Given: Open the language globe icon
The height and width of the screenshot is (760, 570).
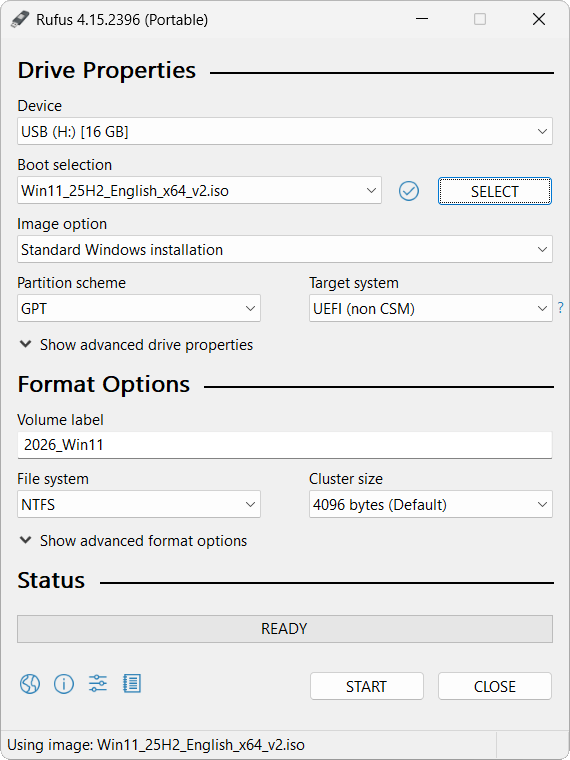Looking at the screenshot, I should (30, 684).
